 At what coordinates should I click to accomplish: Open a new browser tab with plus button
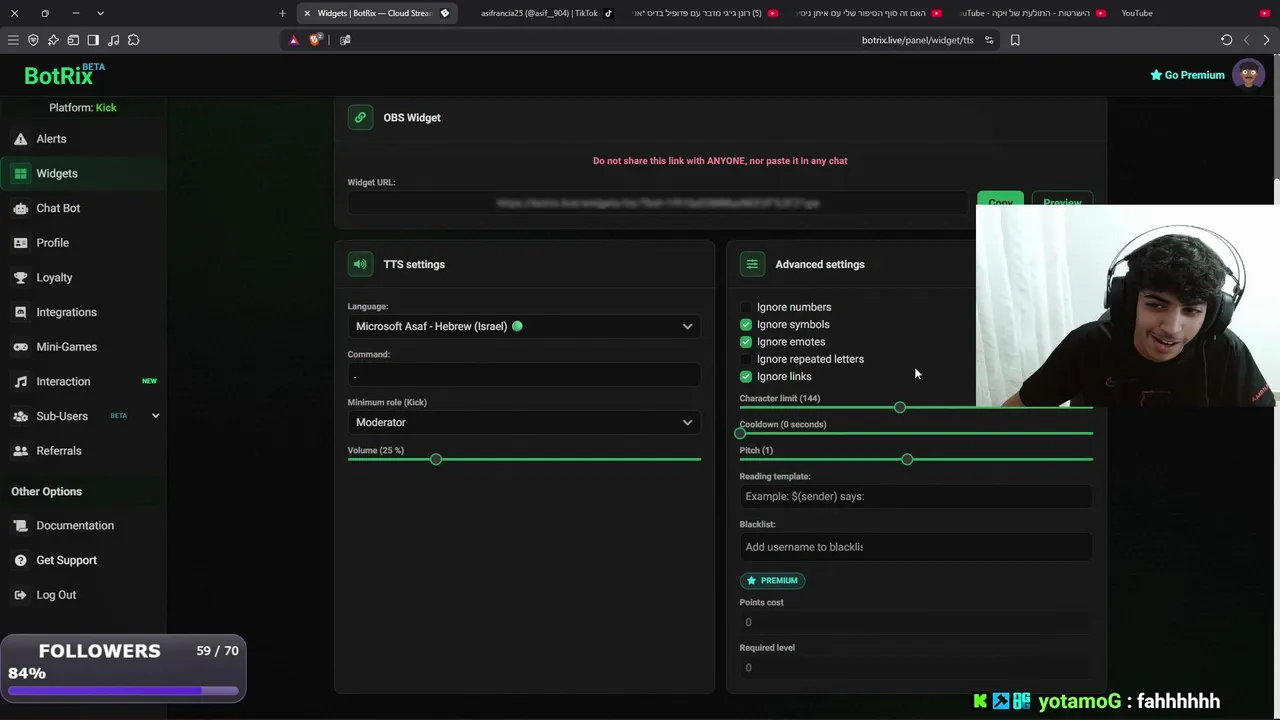[282, 13]
